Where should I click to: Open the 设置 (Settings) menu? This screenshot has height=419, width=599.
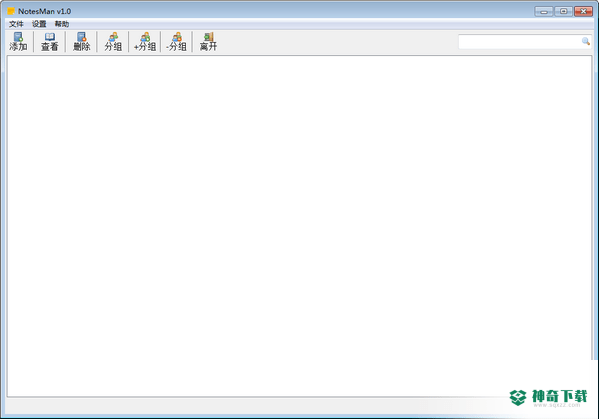(39, 24)
